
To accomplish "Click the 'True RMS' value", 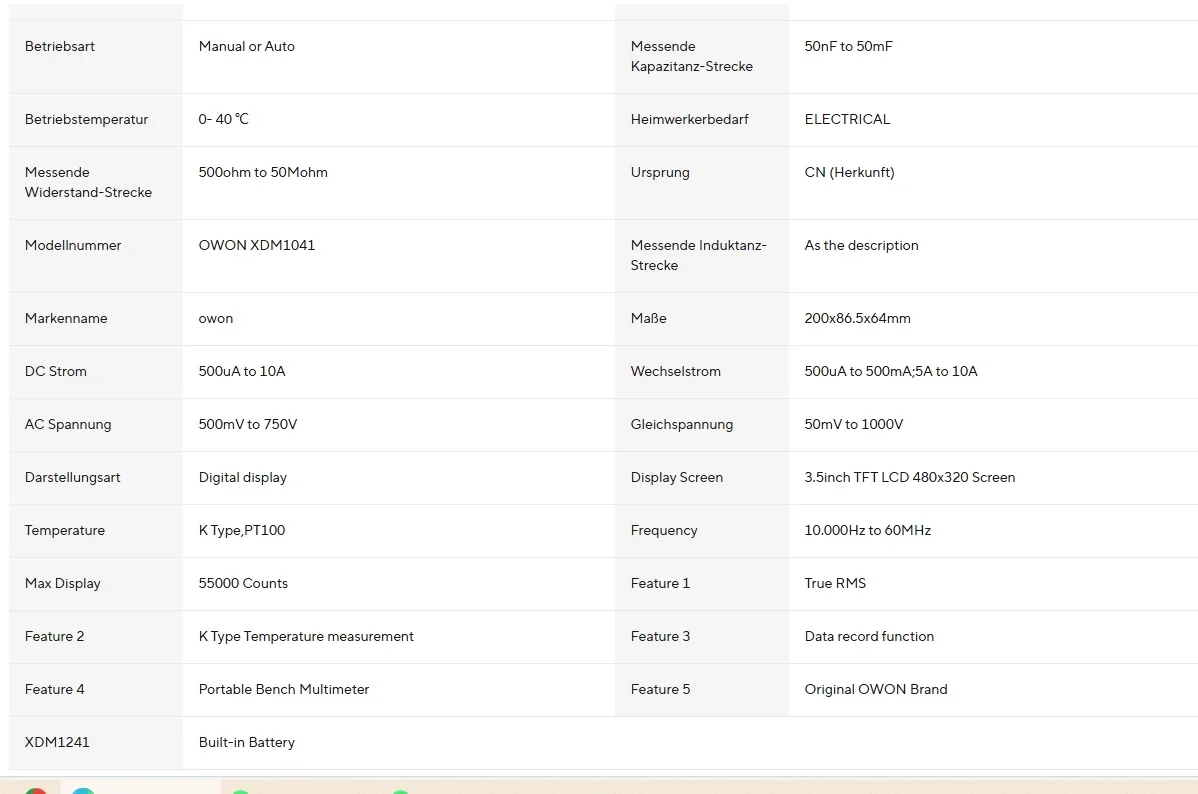I will coord(835,583).
